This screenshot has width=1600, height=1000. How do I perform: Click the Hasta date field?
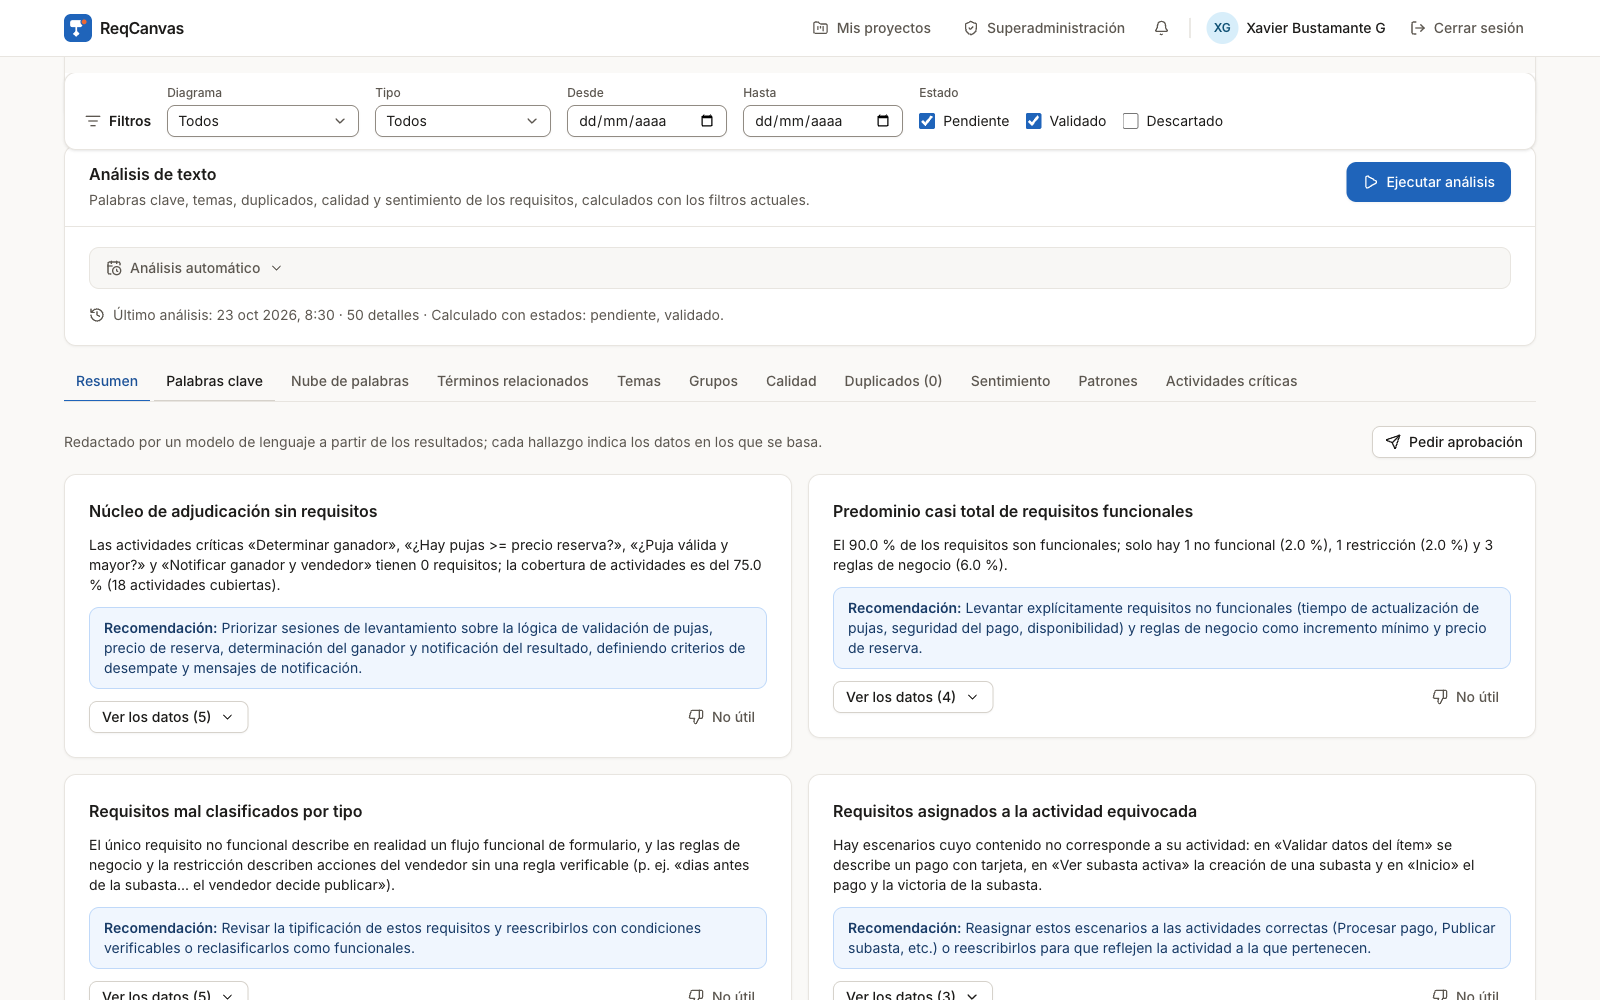click(823, 121)
